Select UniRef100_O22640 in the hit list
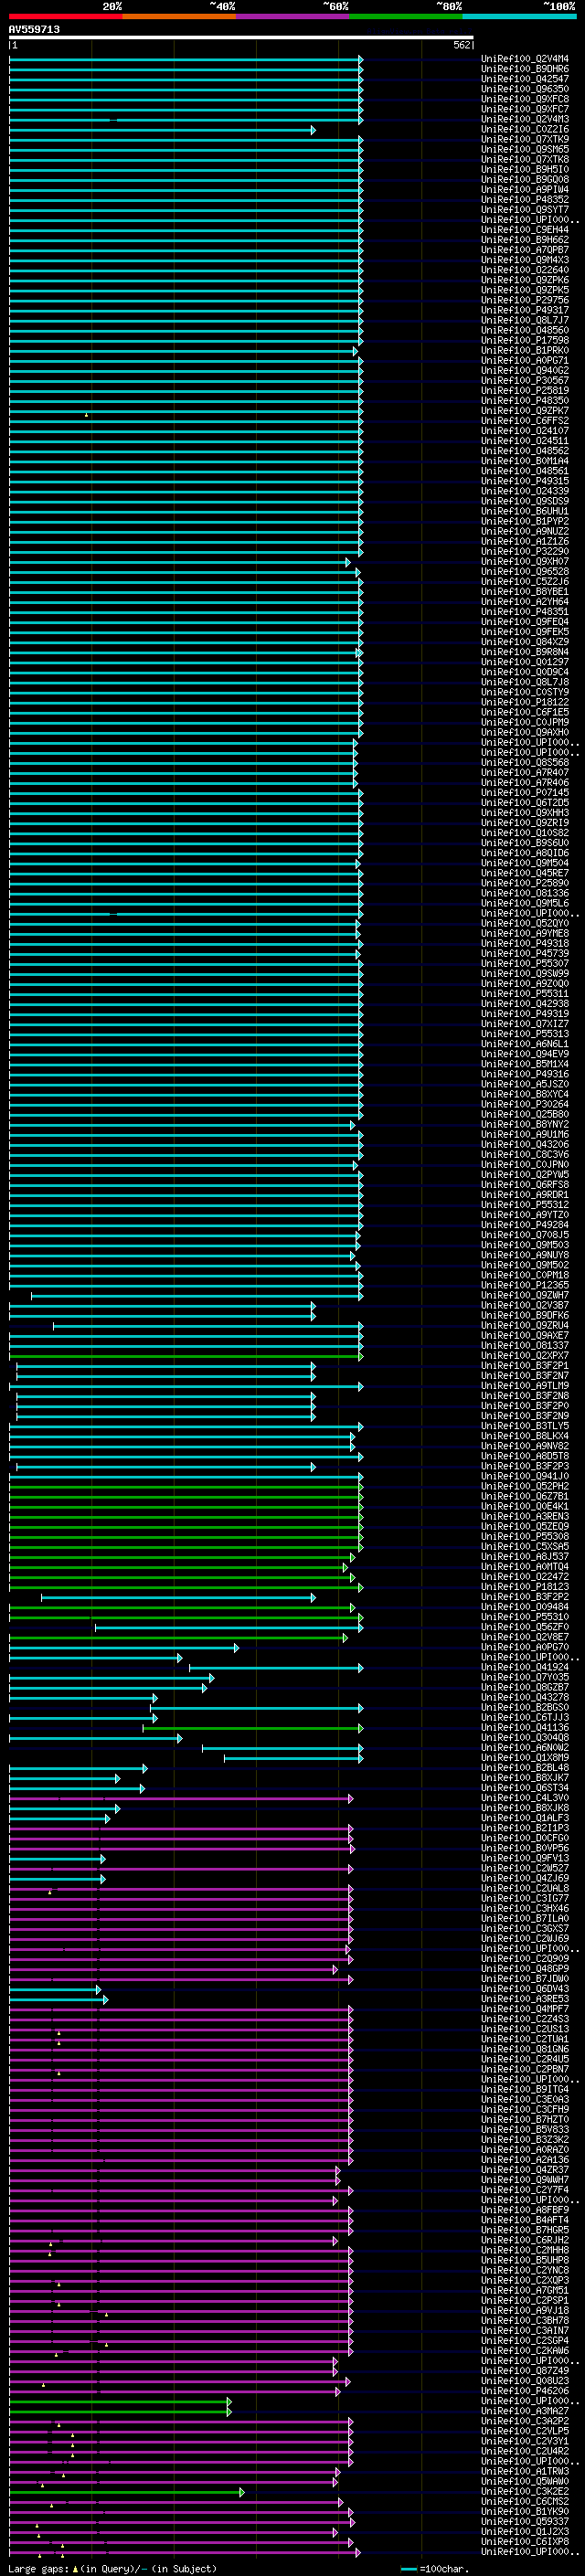Image resolution: width=585 pixels, height=2576 pixels. (525, 270)
